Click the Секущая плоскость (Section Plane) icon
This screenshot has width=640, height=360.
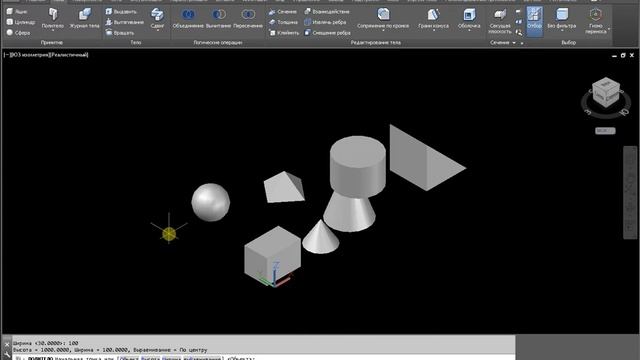[500, 15]
